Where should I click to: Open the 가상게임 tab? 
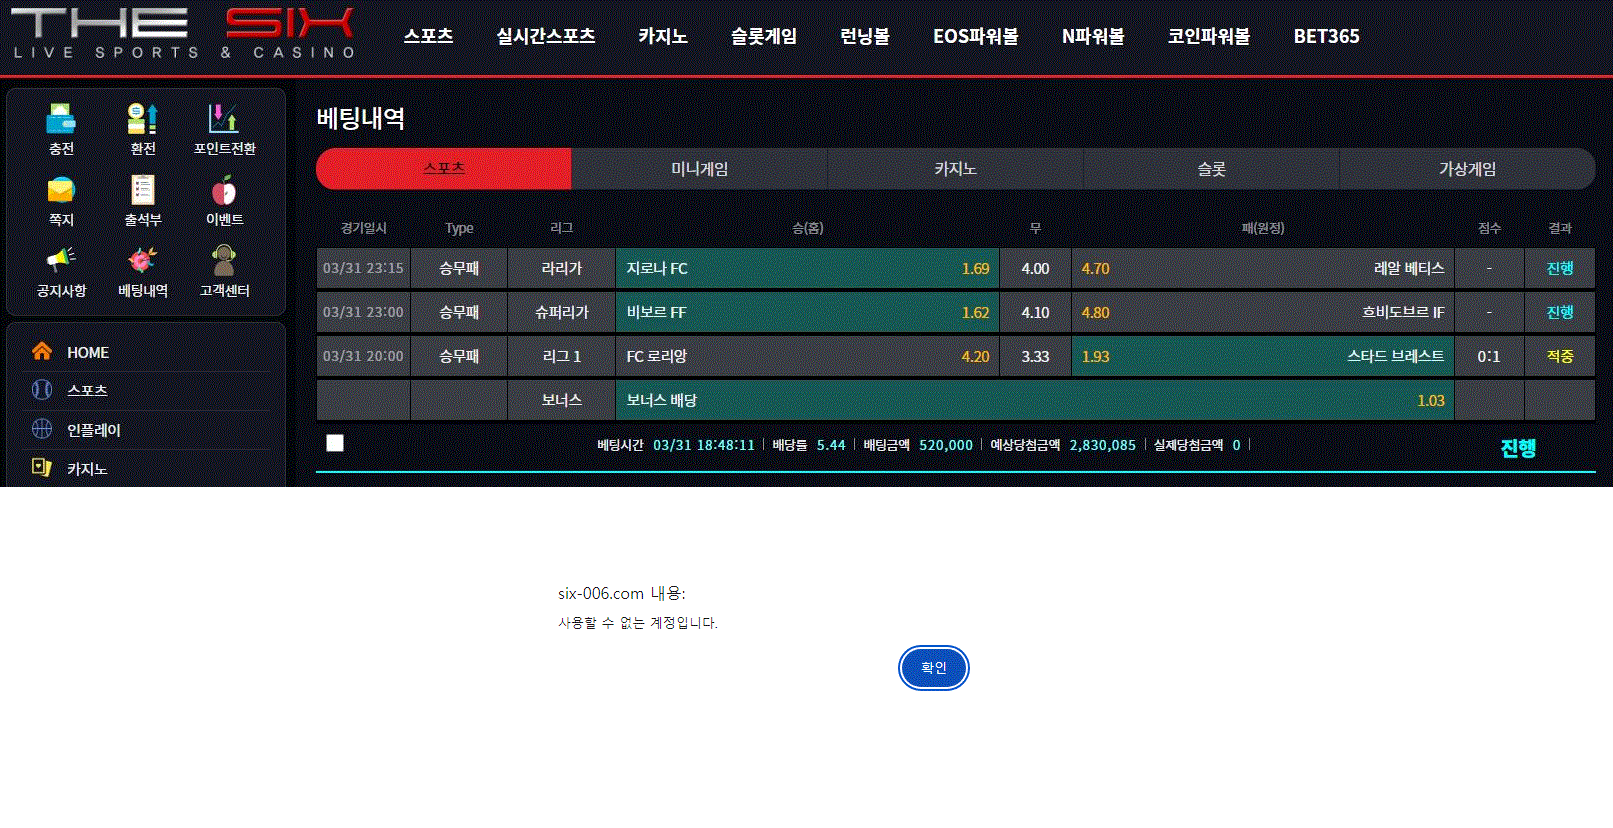(1467, 169)
